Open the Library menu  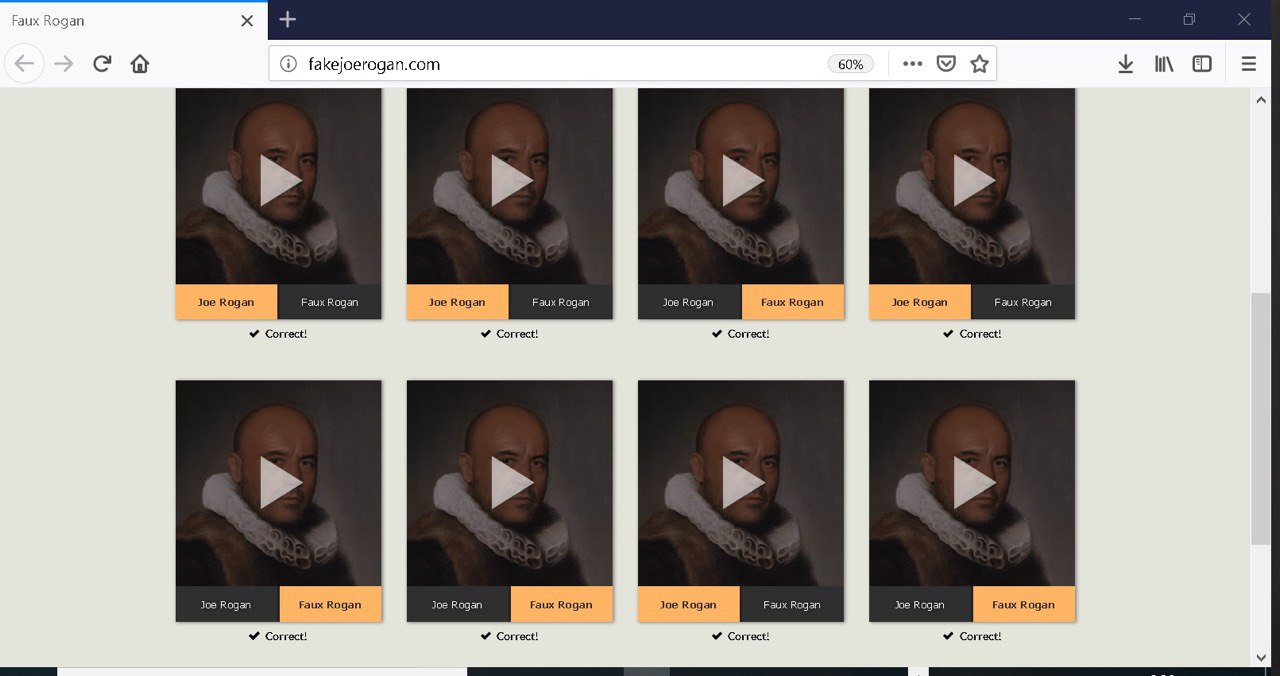click(x=1164, y=64)
